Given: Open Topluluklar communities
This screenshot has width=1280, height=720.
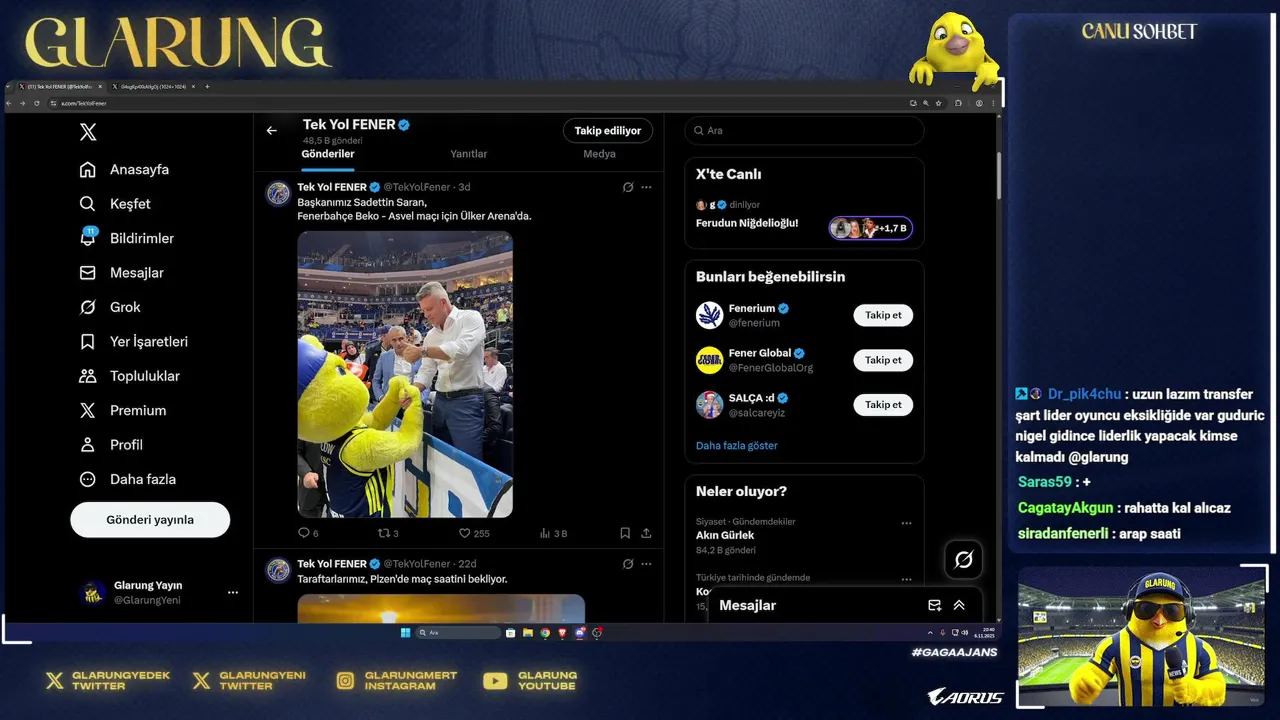Looking at the screenshot, I should 130,376.
